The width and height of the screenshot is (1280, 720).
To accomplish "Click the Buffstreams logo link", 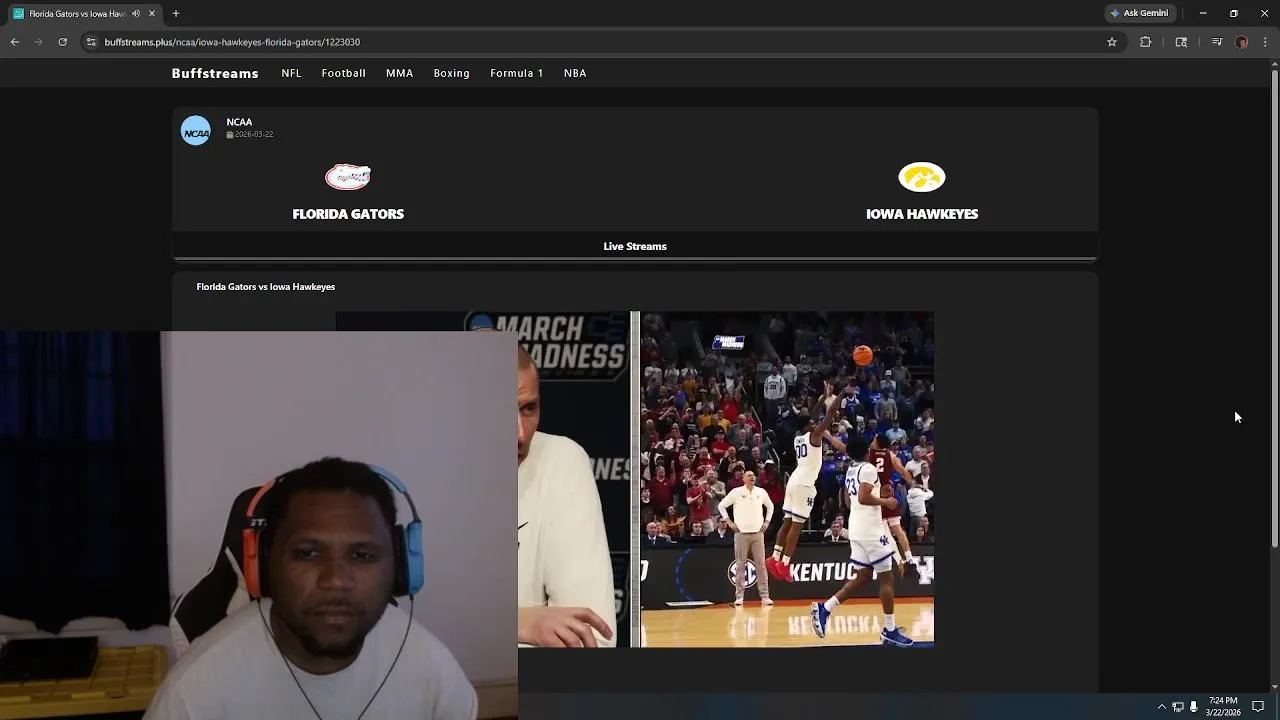I will [x=215, y=73].
